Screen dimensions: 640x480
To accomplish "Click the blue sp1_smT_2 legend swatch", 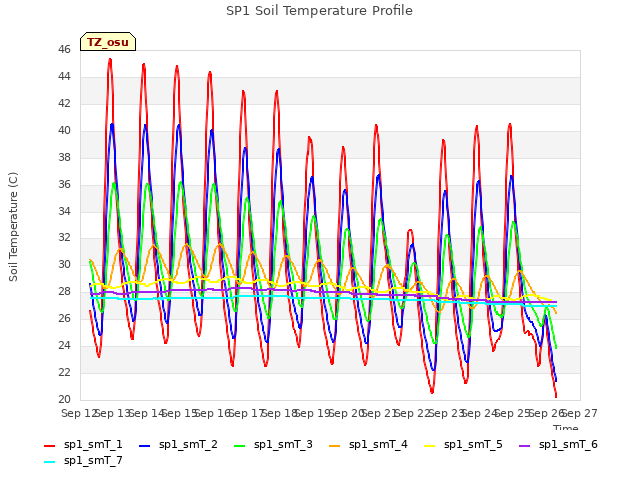I will [144, 446].
